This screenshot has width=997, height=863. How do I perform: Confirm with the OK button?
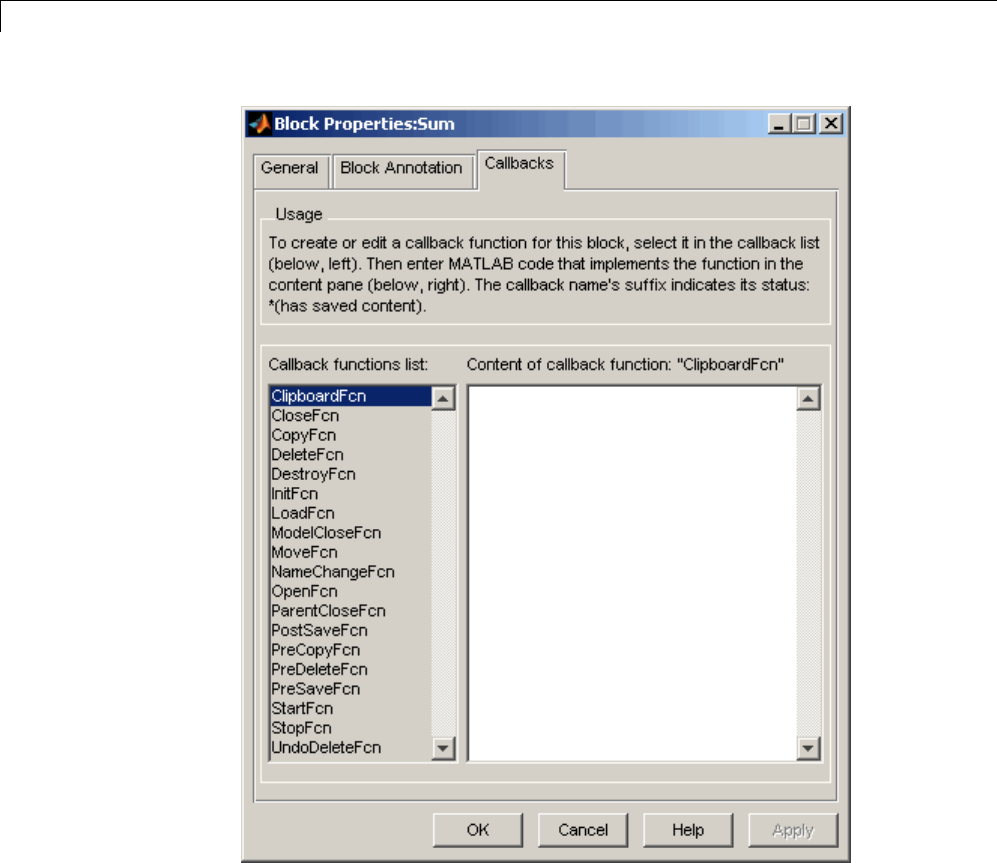pos(478,830)
